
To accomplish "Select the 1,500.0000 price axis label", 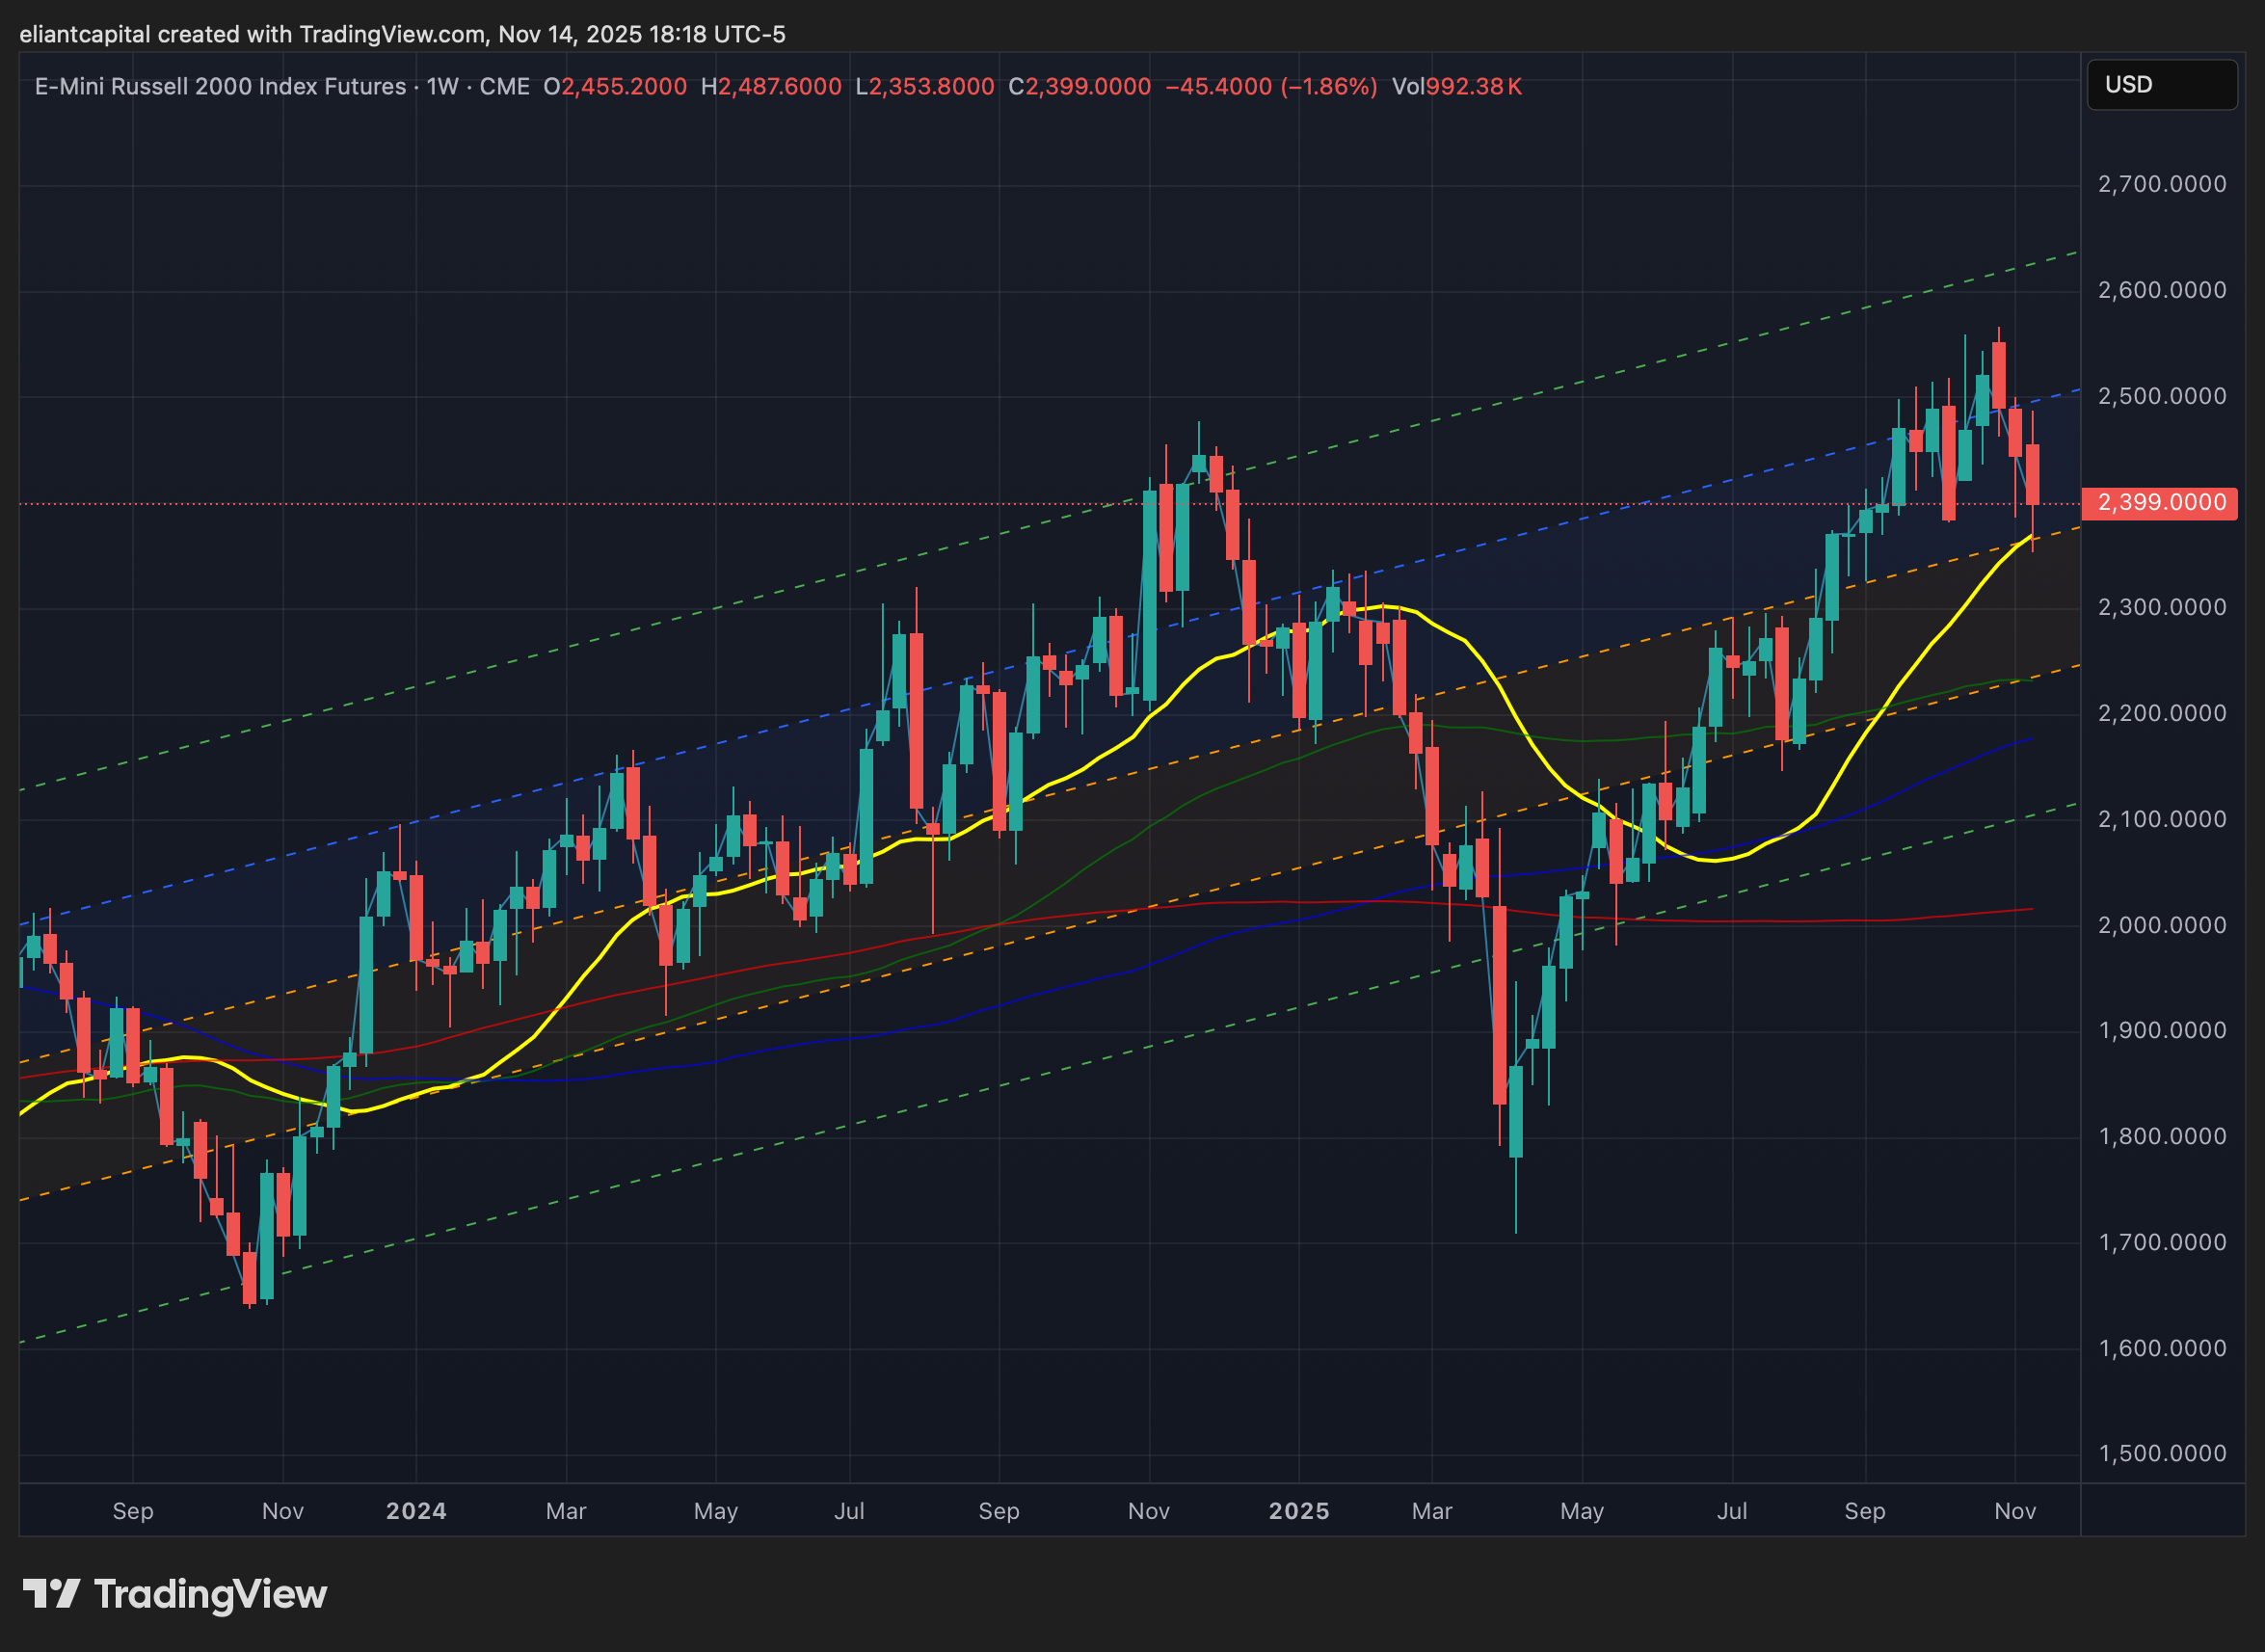I will (x=2162, y=1453).
